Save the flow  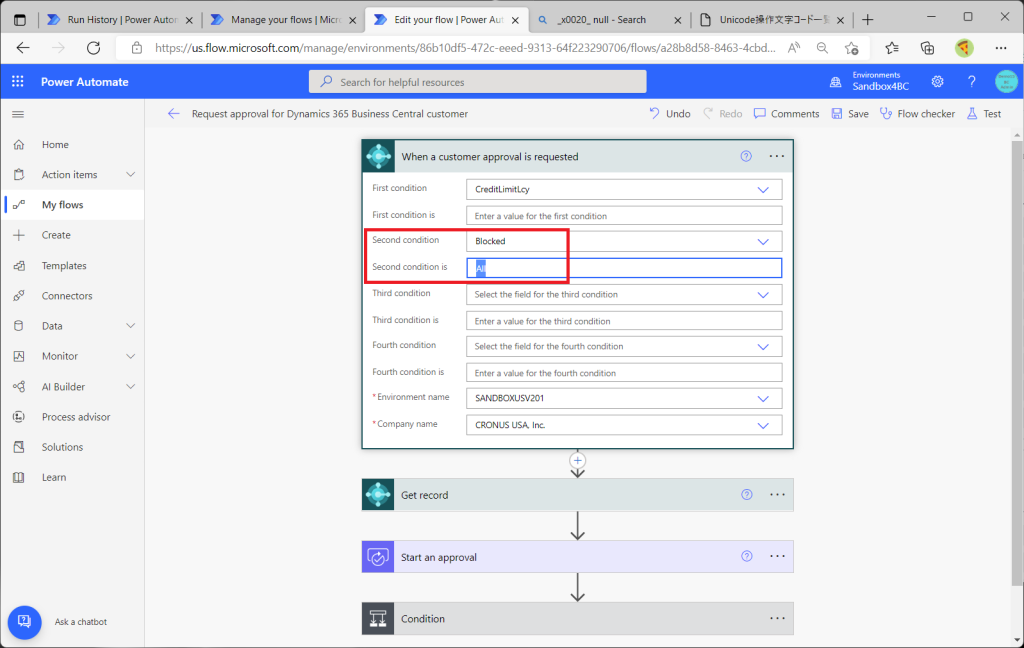click(850, 114)
